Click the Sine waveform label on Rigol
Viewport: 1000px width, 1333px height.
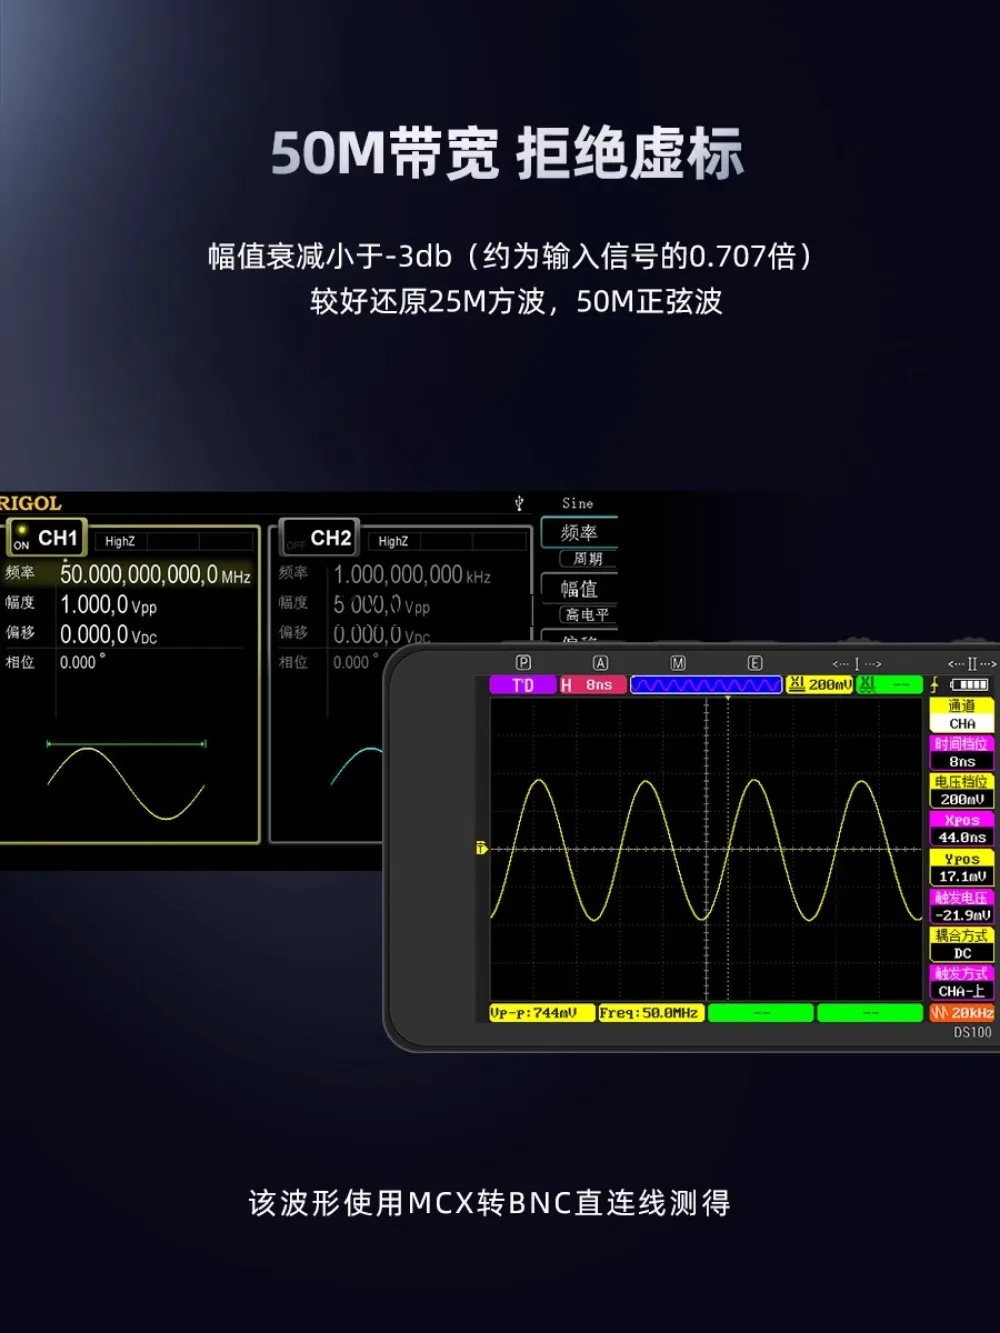[577, 504]
